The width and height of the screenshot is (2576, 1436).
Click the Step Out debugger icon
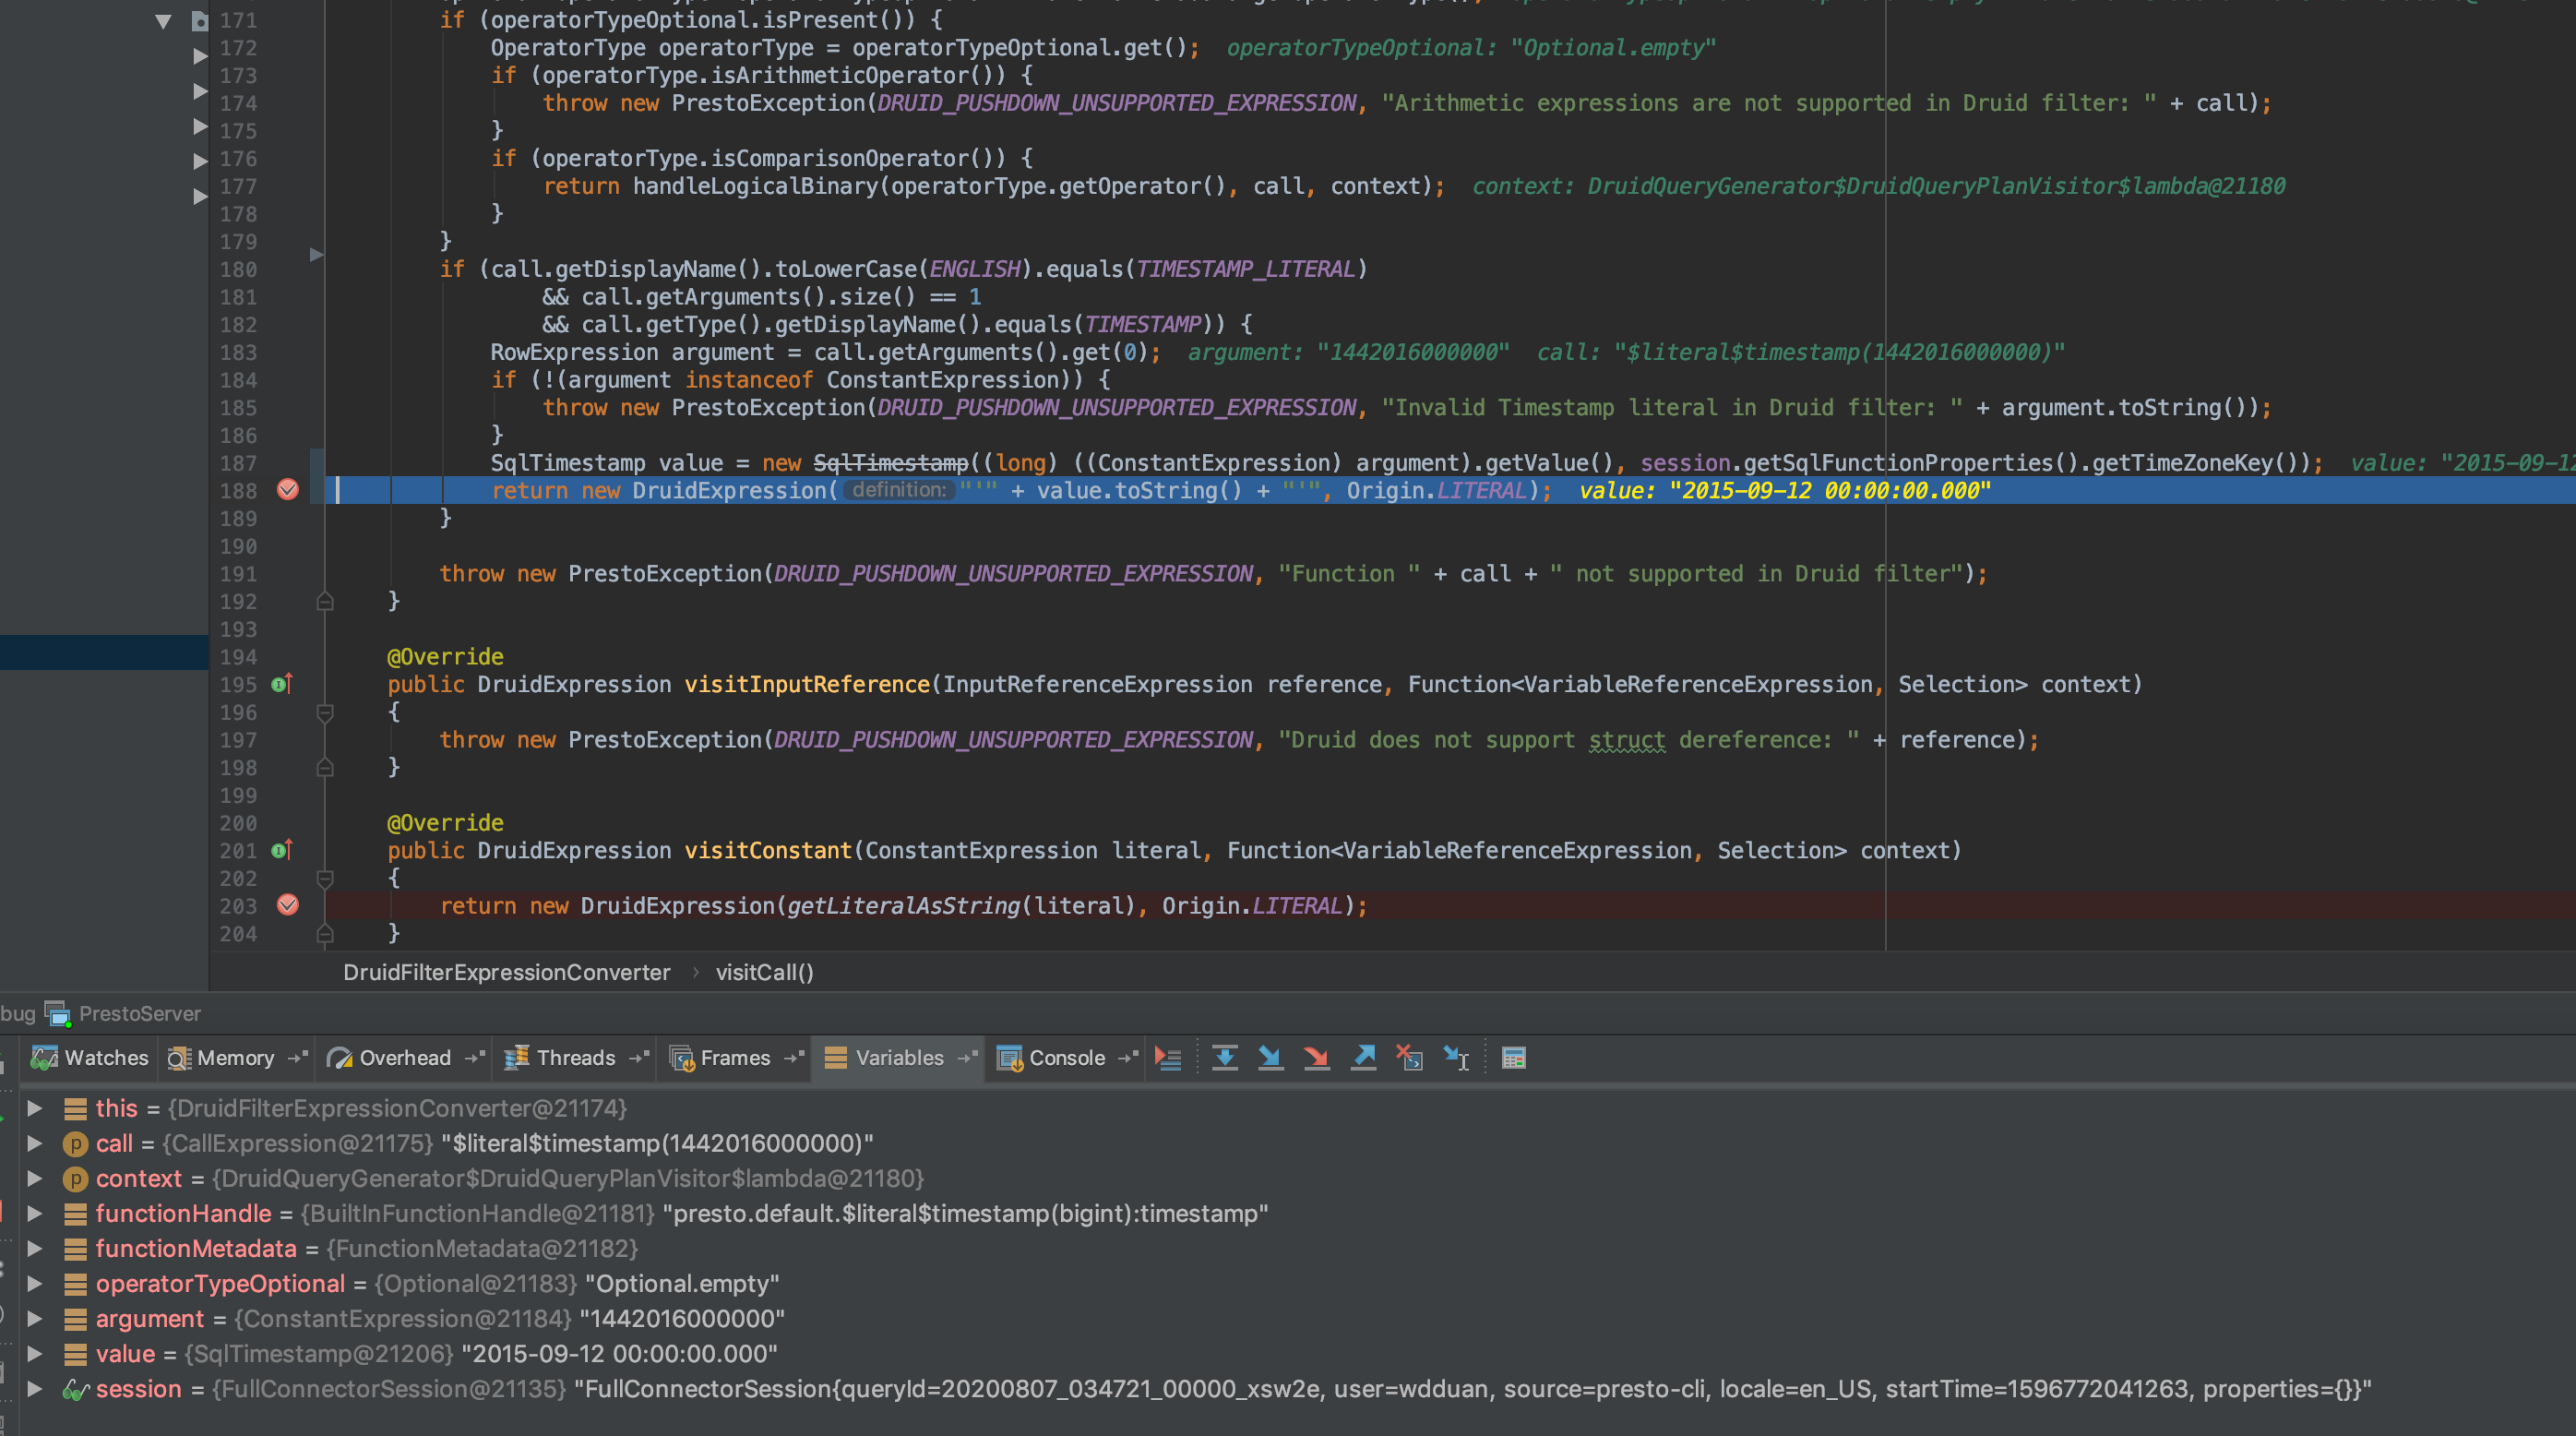[x=1364, y=1058]
